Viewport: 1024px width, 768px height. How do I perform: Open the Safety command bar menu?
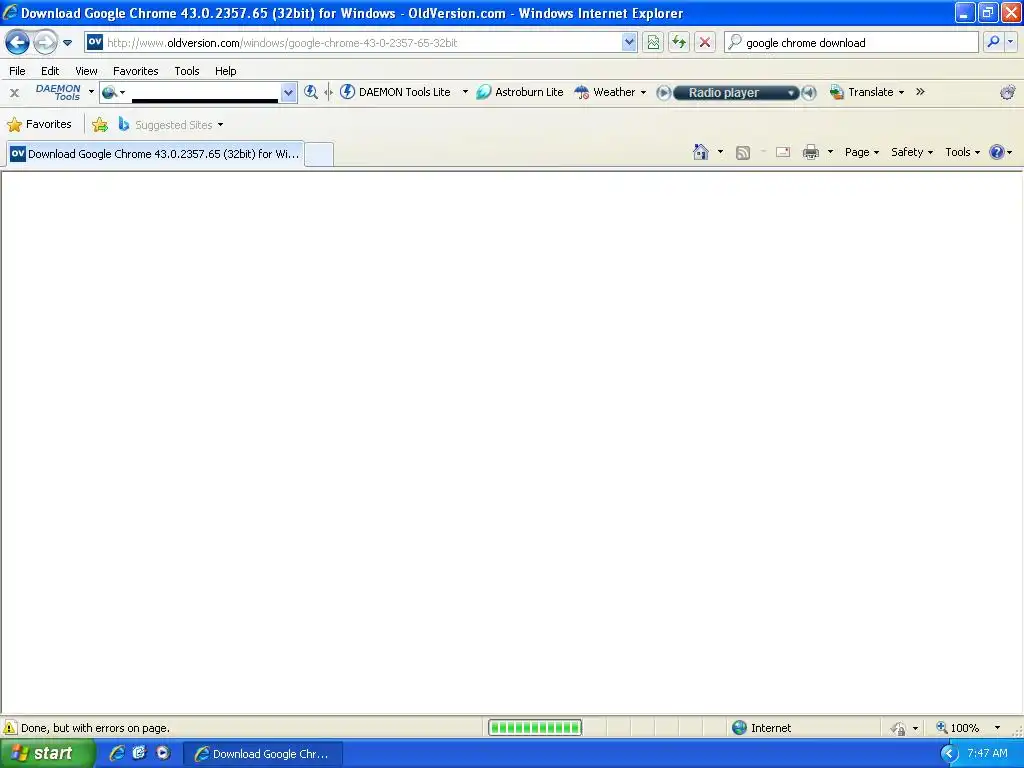click(912, 152)
